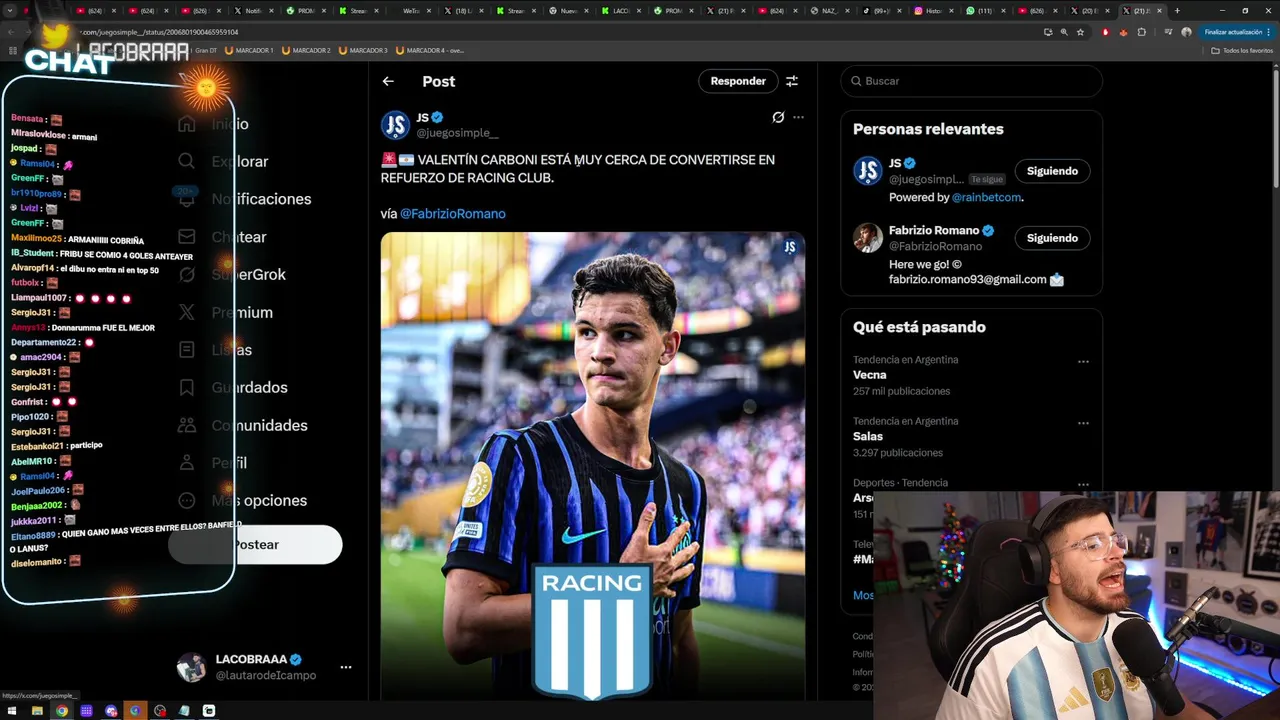This screenshot has width=1280, height=720.
Task: Open MARCADOR 1 bookmark
Action: click(x=249, y=50)
